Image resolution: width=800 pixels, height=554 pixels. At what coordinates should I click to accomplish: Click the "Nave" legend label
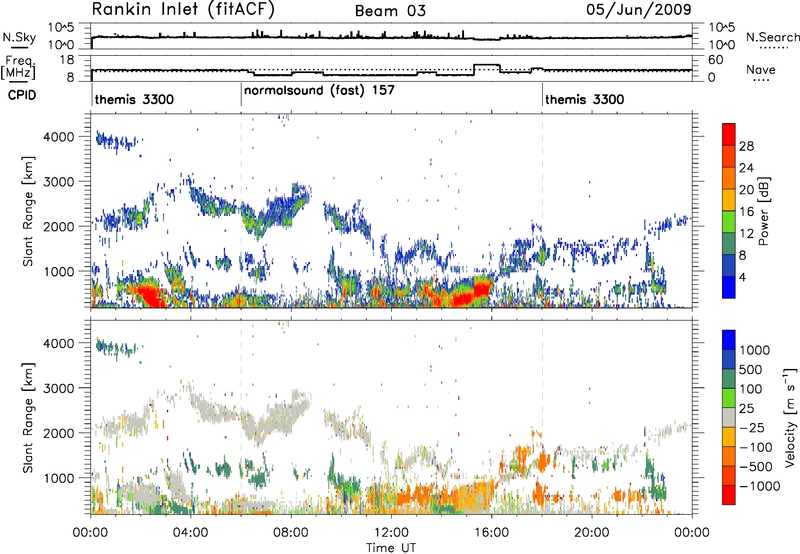[x=761, y=69]
